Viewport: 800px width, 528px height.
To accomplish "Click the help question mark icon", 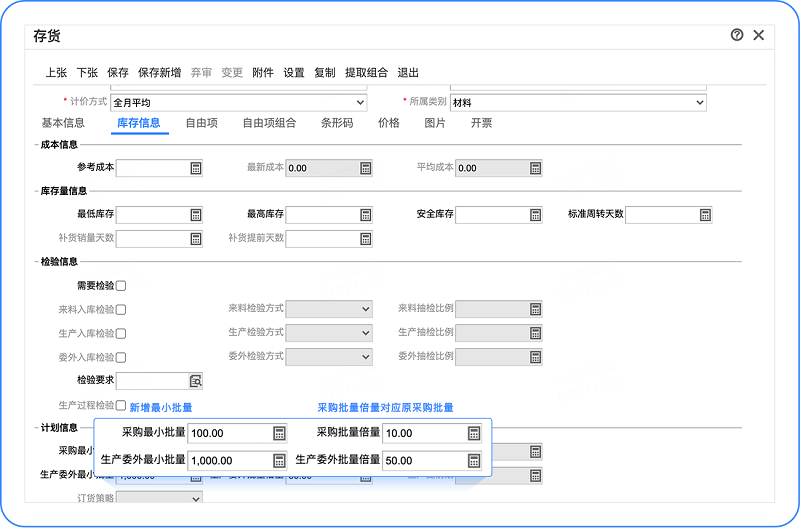I will pos(737,35).
